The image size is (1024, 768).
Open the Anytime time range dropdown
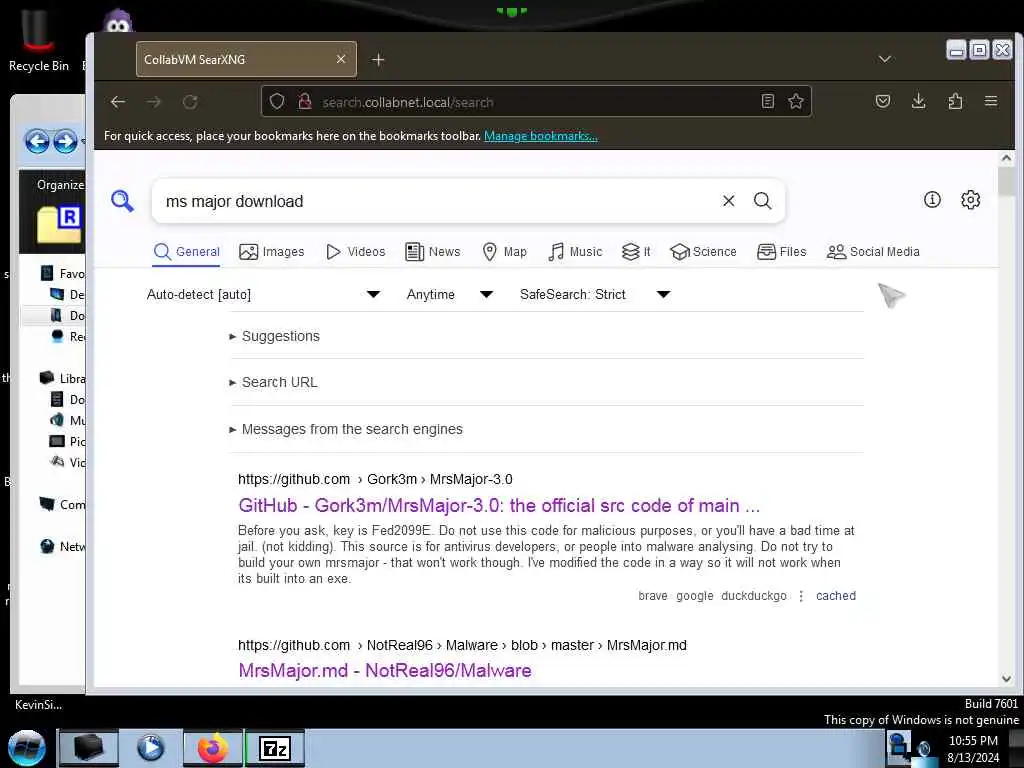coord(449,295)
